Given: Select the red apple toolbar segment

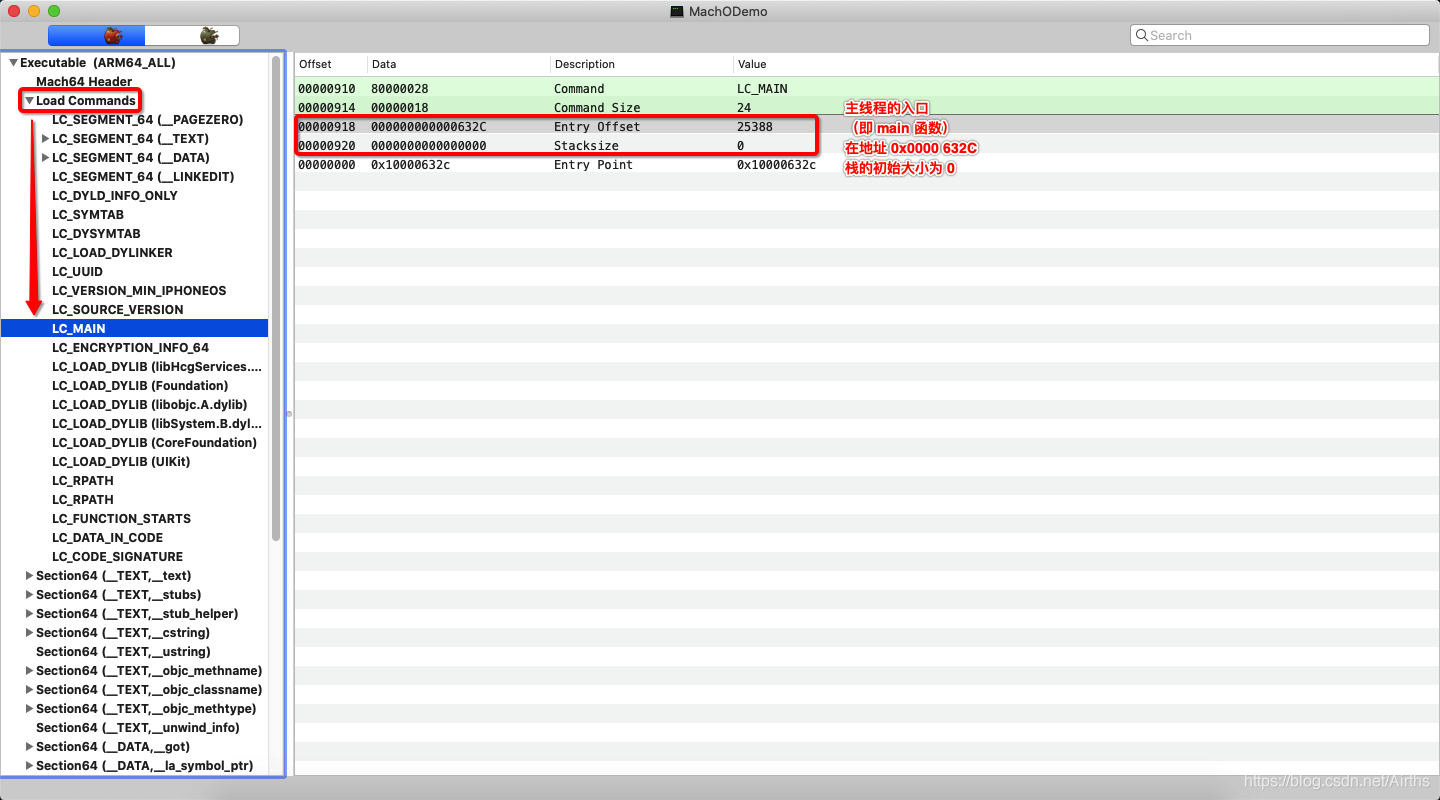Looking at the screenshot, I should point(97,36).
